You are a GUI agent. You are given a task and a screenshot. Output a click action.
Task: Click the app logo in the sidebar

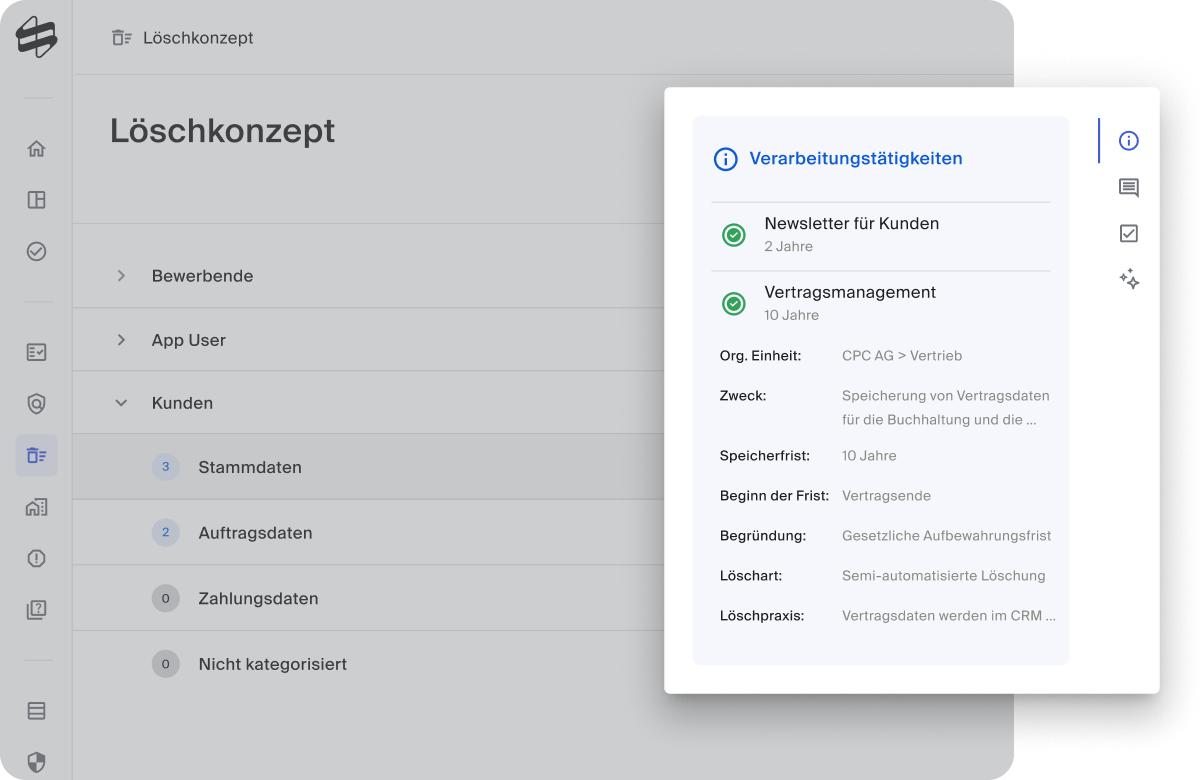pos(36,37)
